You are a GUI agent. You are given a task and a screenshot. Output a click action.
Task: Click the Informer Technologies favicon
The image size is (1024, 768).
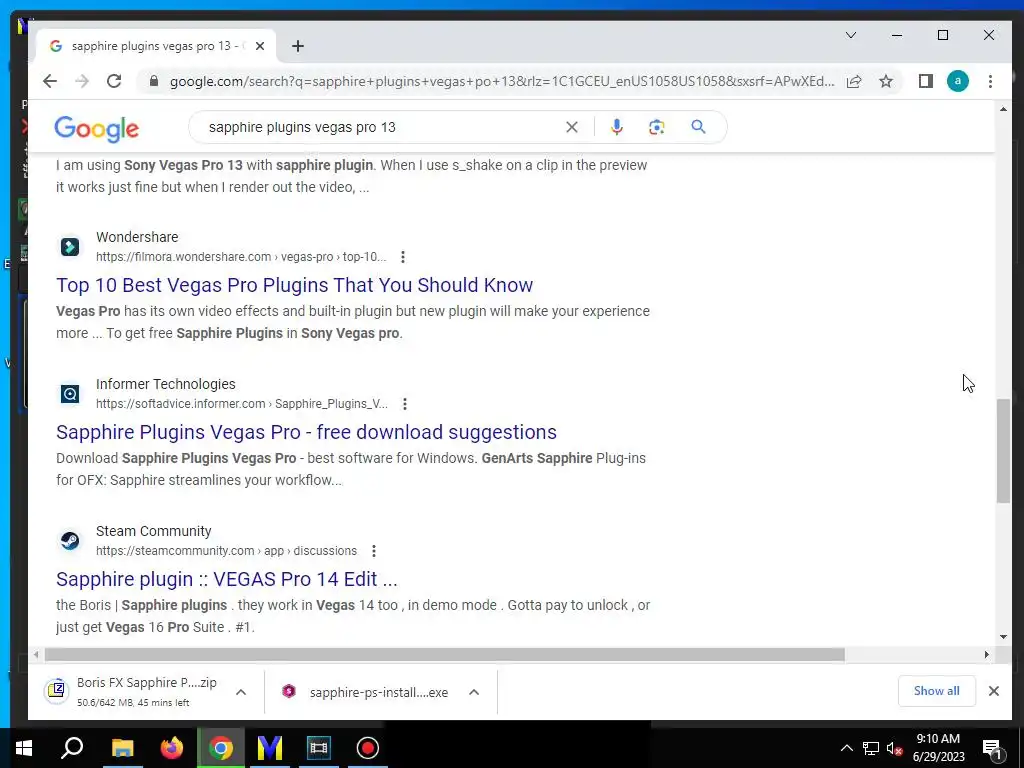pyautogui.click(x=70, y=394)
